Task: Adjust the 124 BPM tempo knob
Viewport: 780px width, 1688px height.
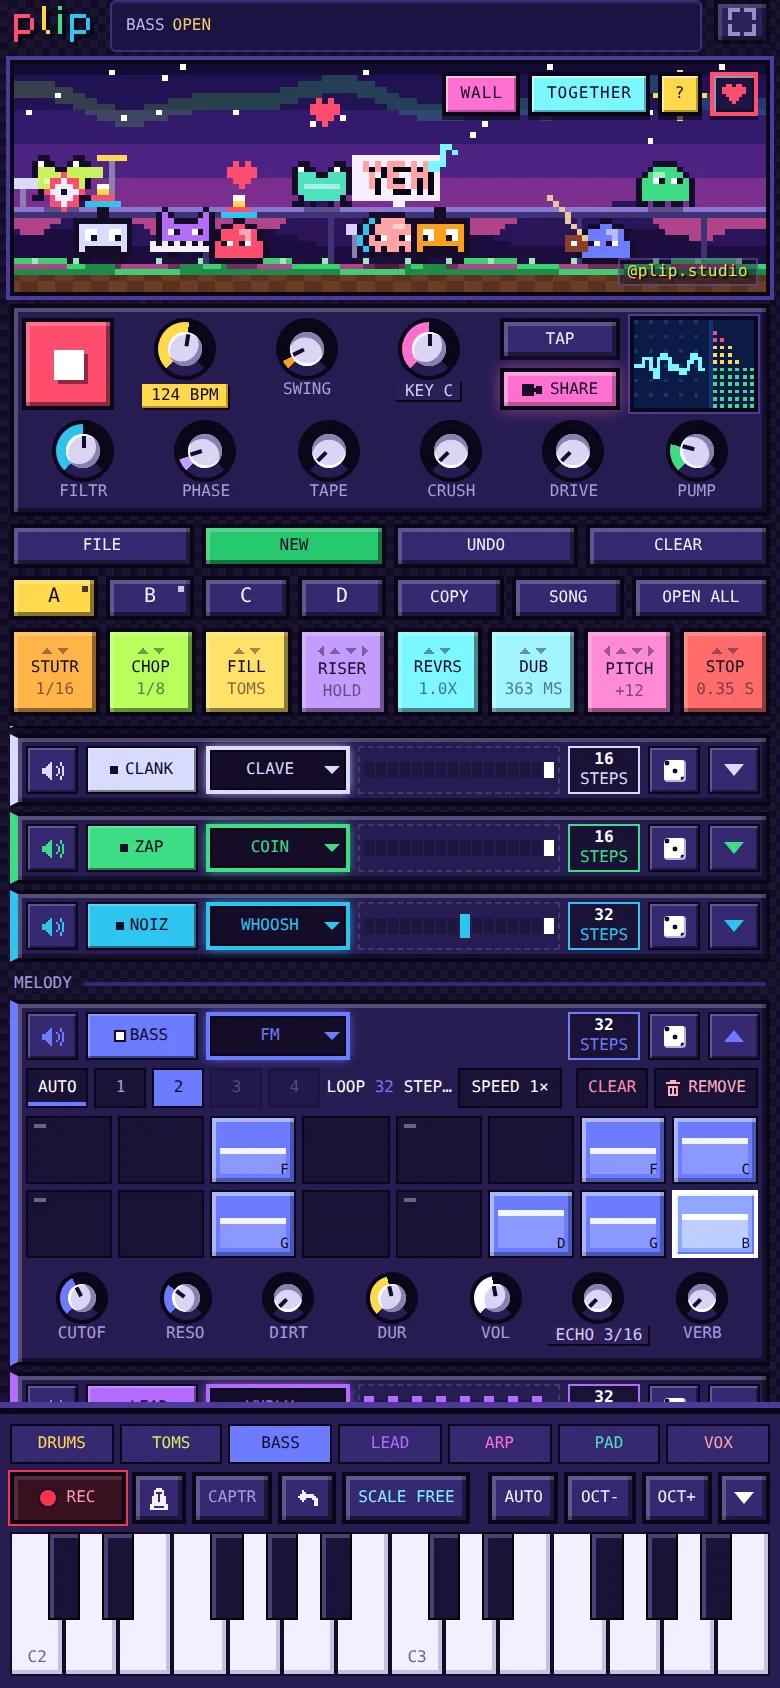Action: coord(185,349)
